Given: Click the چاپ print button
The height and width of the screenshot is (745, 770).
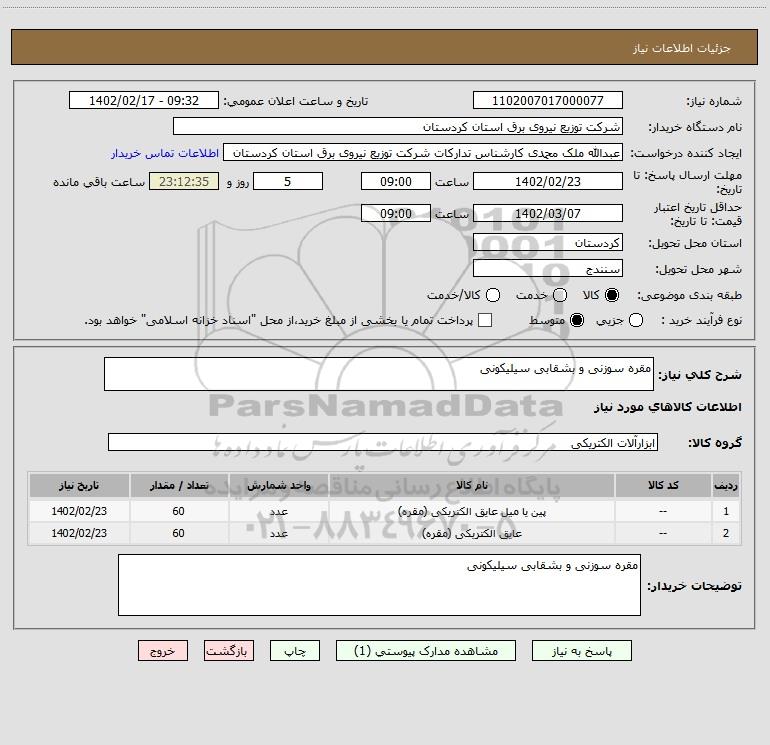Looking at the screenshot, I should (x=295, y=651).
